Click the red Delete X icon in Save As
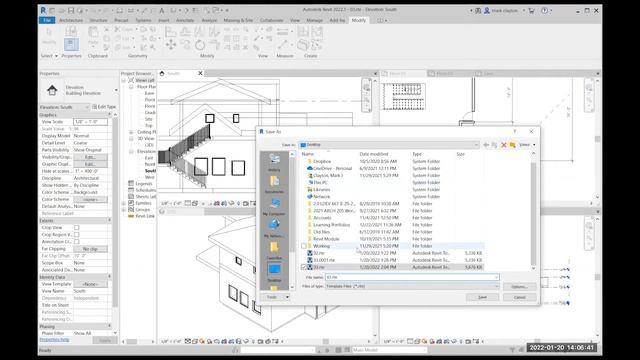This screenshot has height=360, width=640. click(x=504, y=145)
